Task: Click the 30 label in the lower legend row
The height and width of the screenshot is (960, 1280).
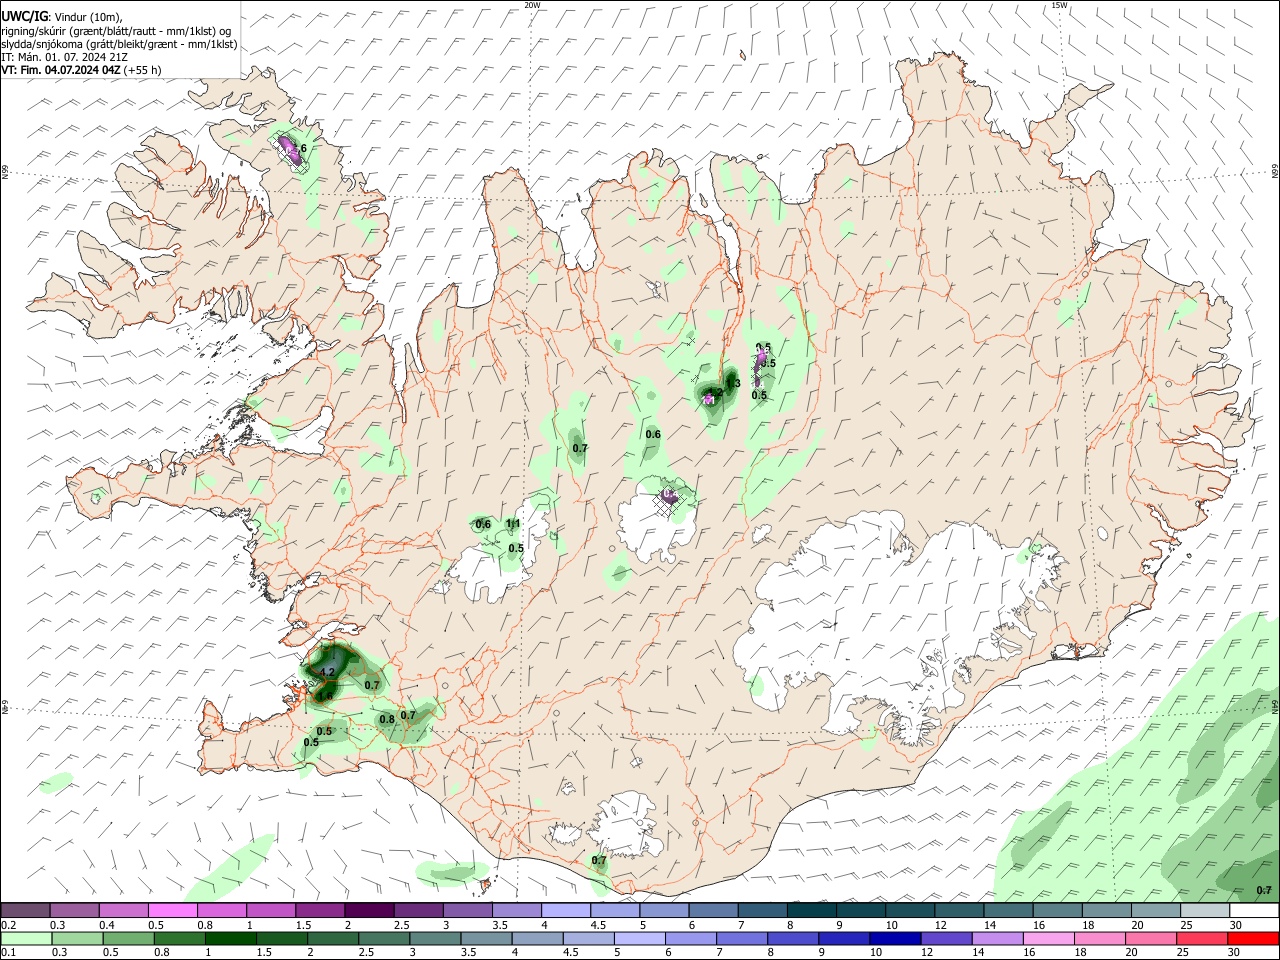Action: coord(1235,953)
